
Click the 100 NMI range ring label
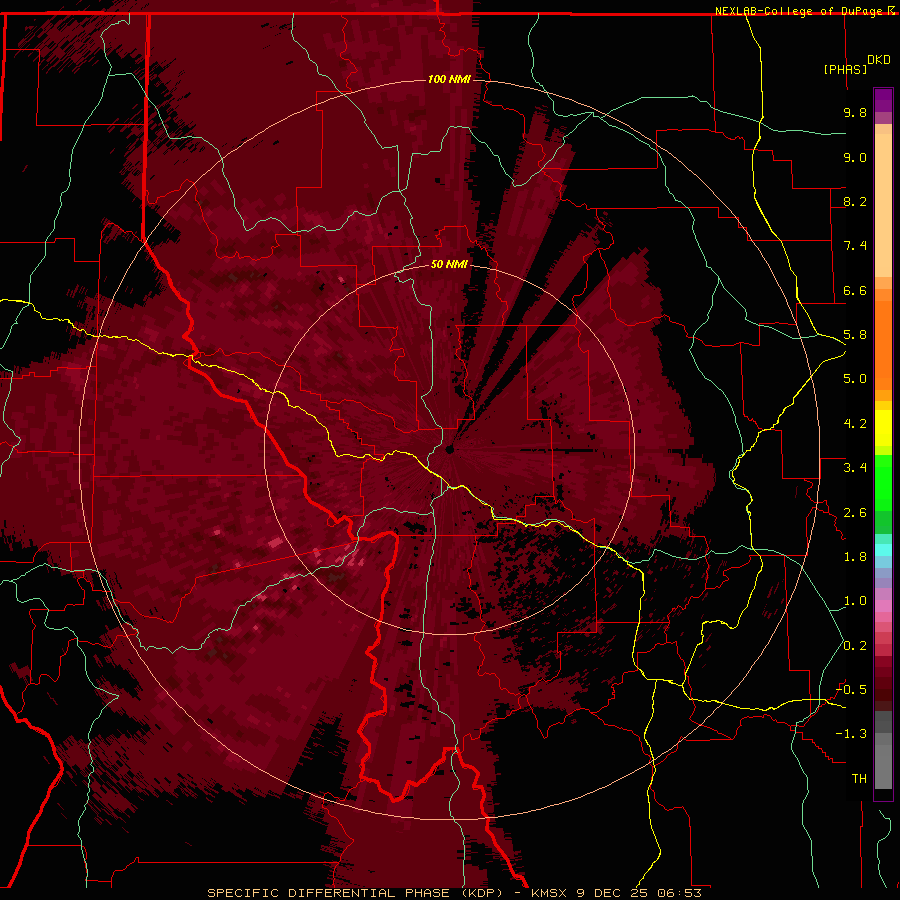pyautogui.click(x=449, y=79)
